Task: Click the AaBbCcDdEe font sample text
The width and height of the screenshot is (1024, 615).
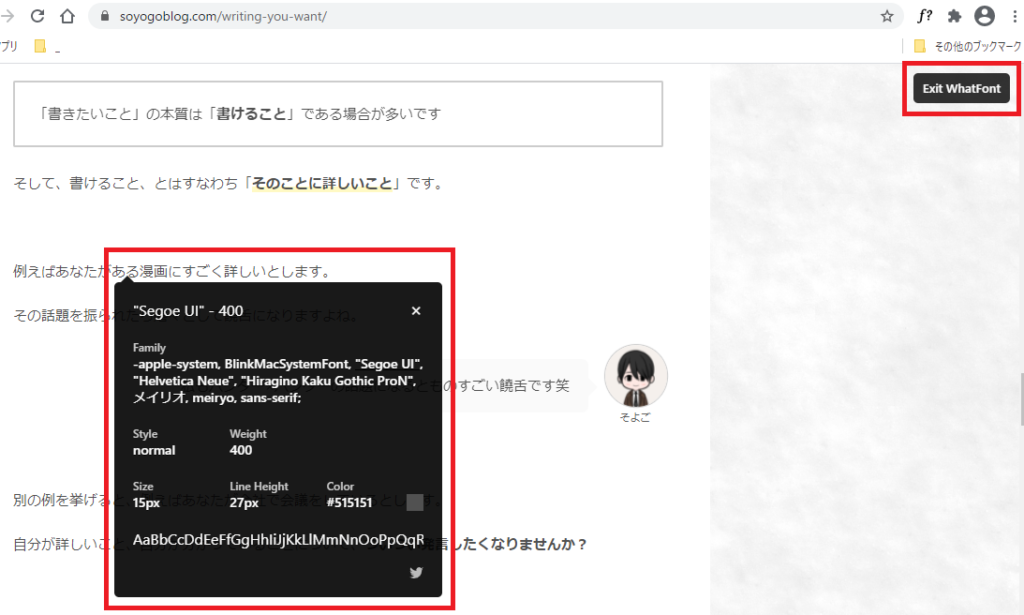Action: coord(278,540)
